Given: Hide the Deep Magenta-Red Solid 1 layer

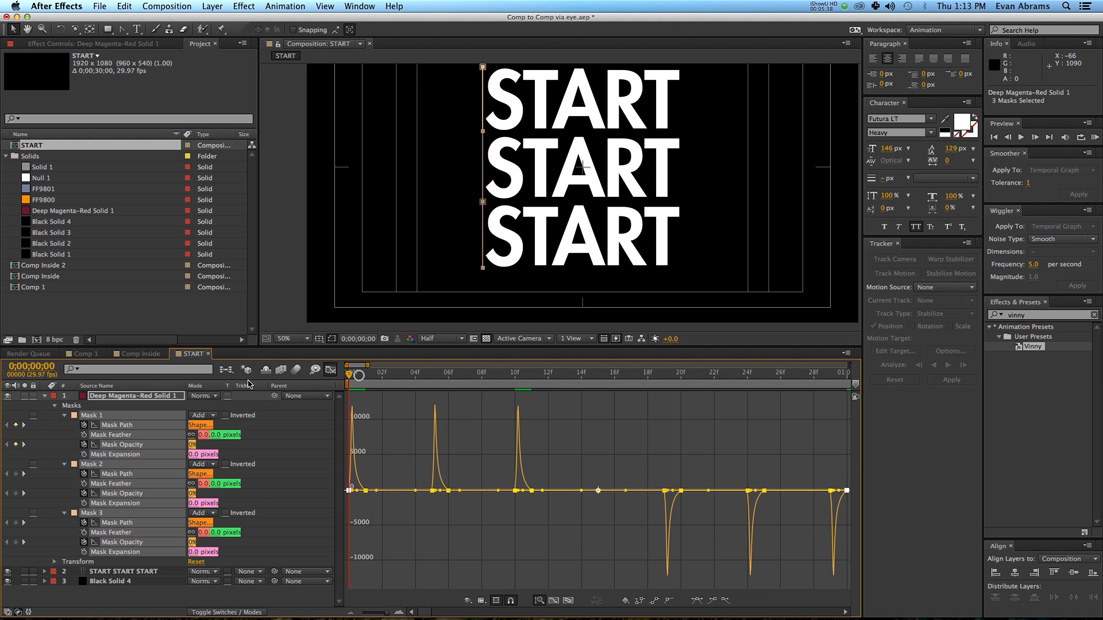Looking at the screenshot, I should [8, 396].
